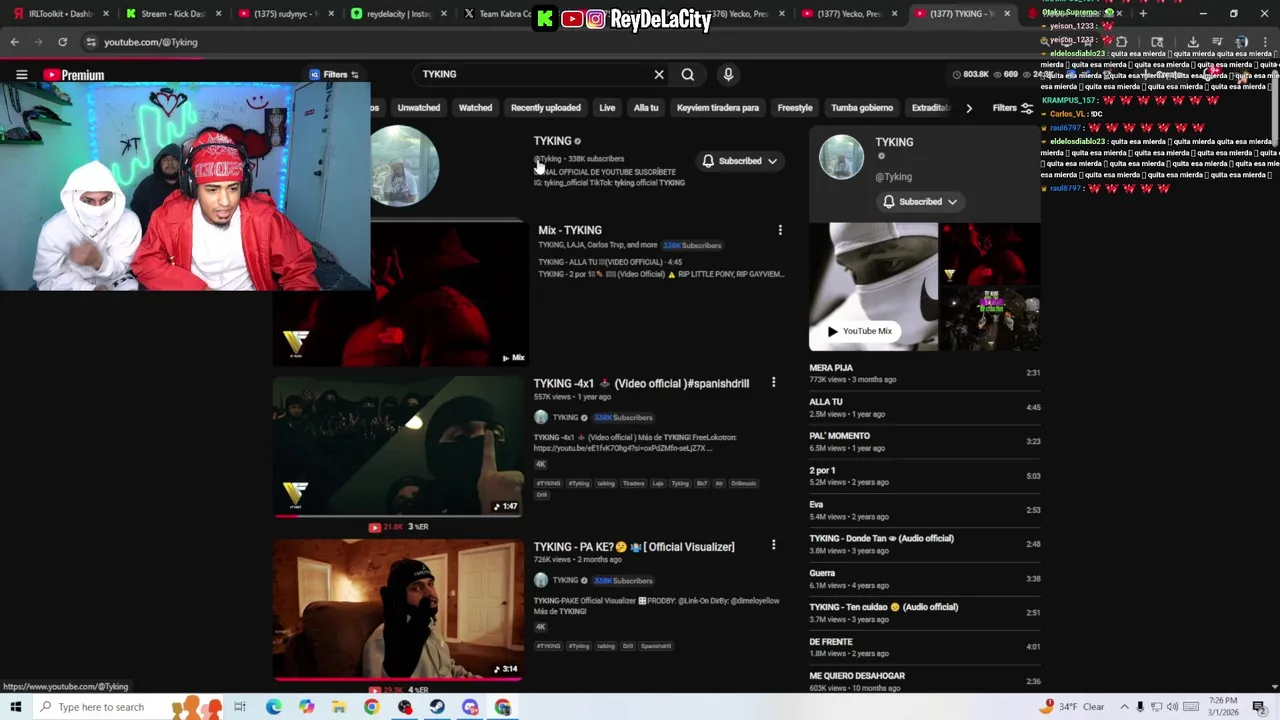Open the Filters extension button by the logo
Image resolution: width=1280 pixels, height=720 pixels.
[334, 75]
